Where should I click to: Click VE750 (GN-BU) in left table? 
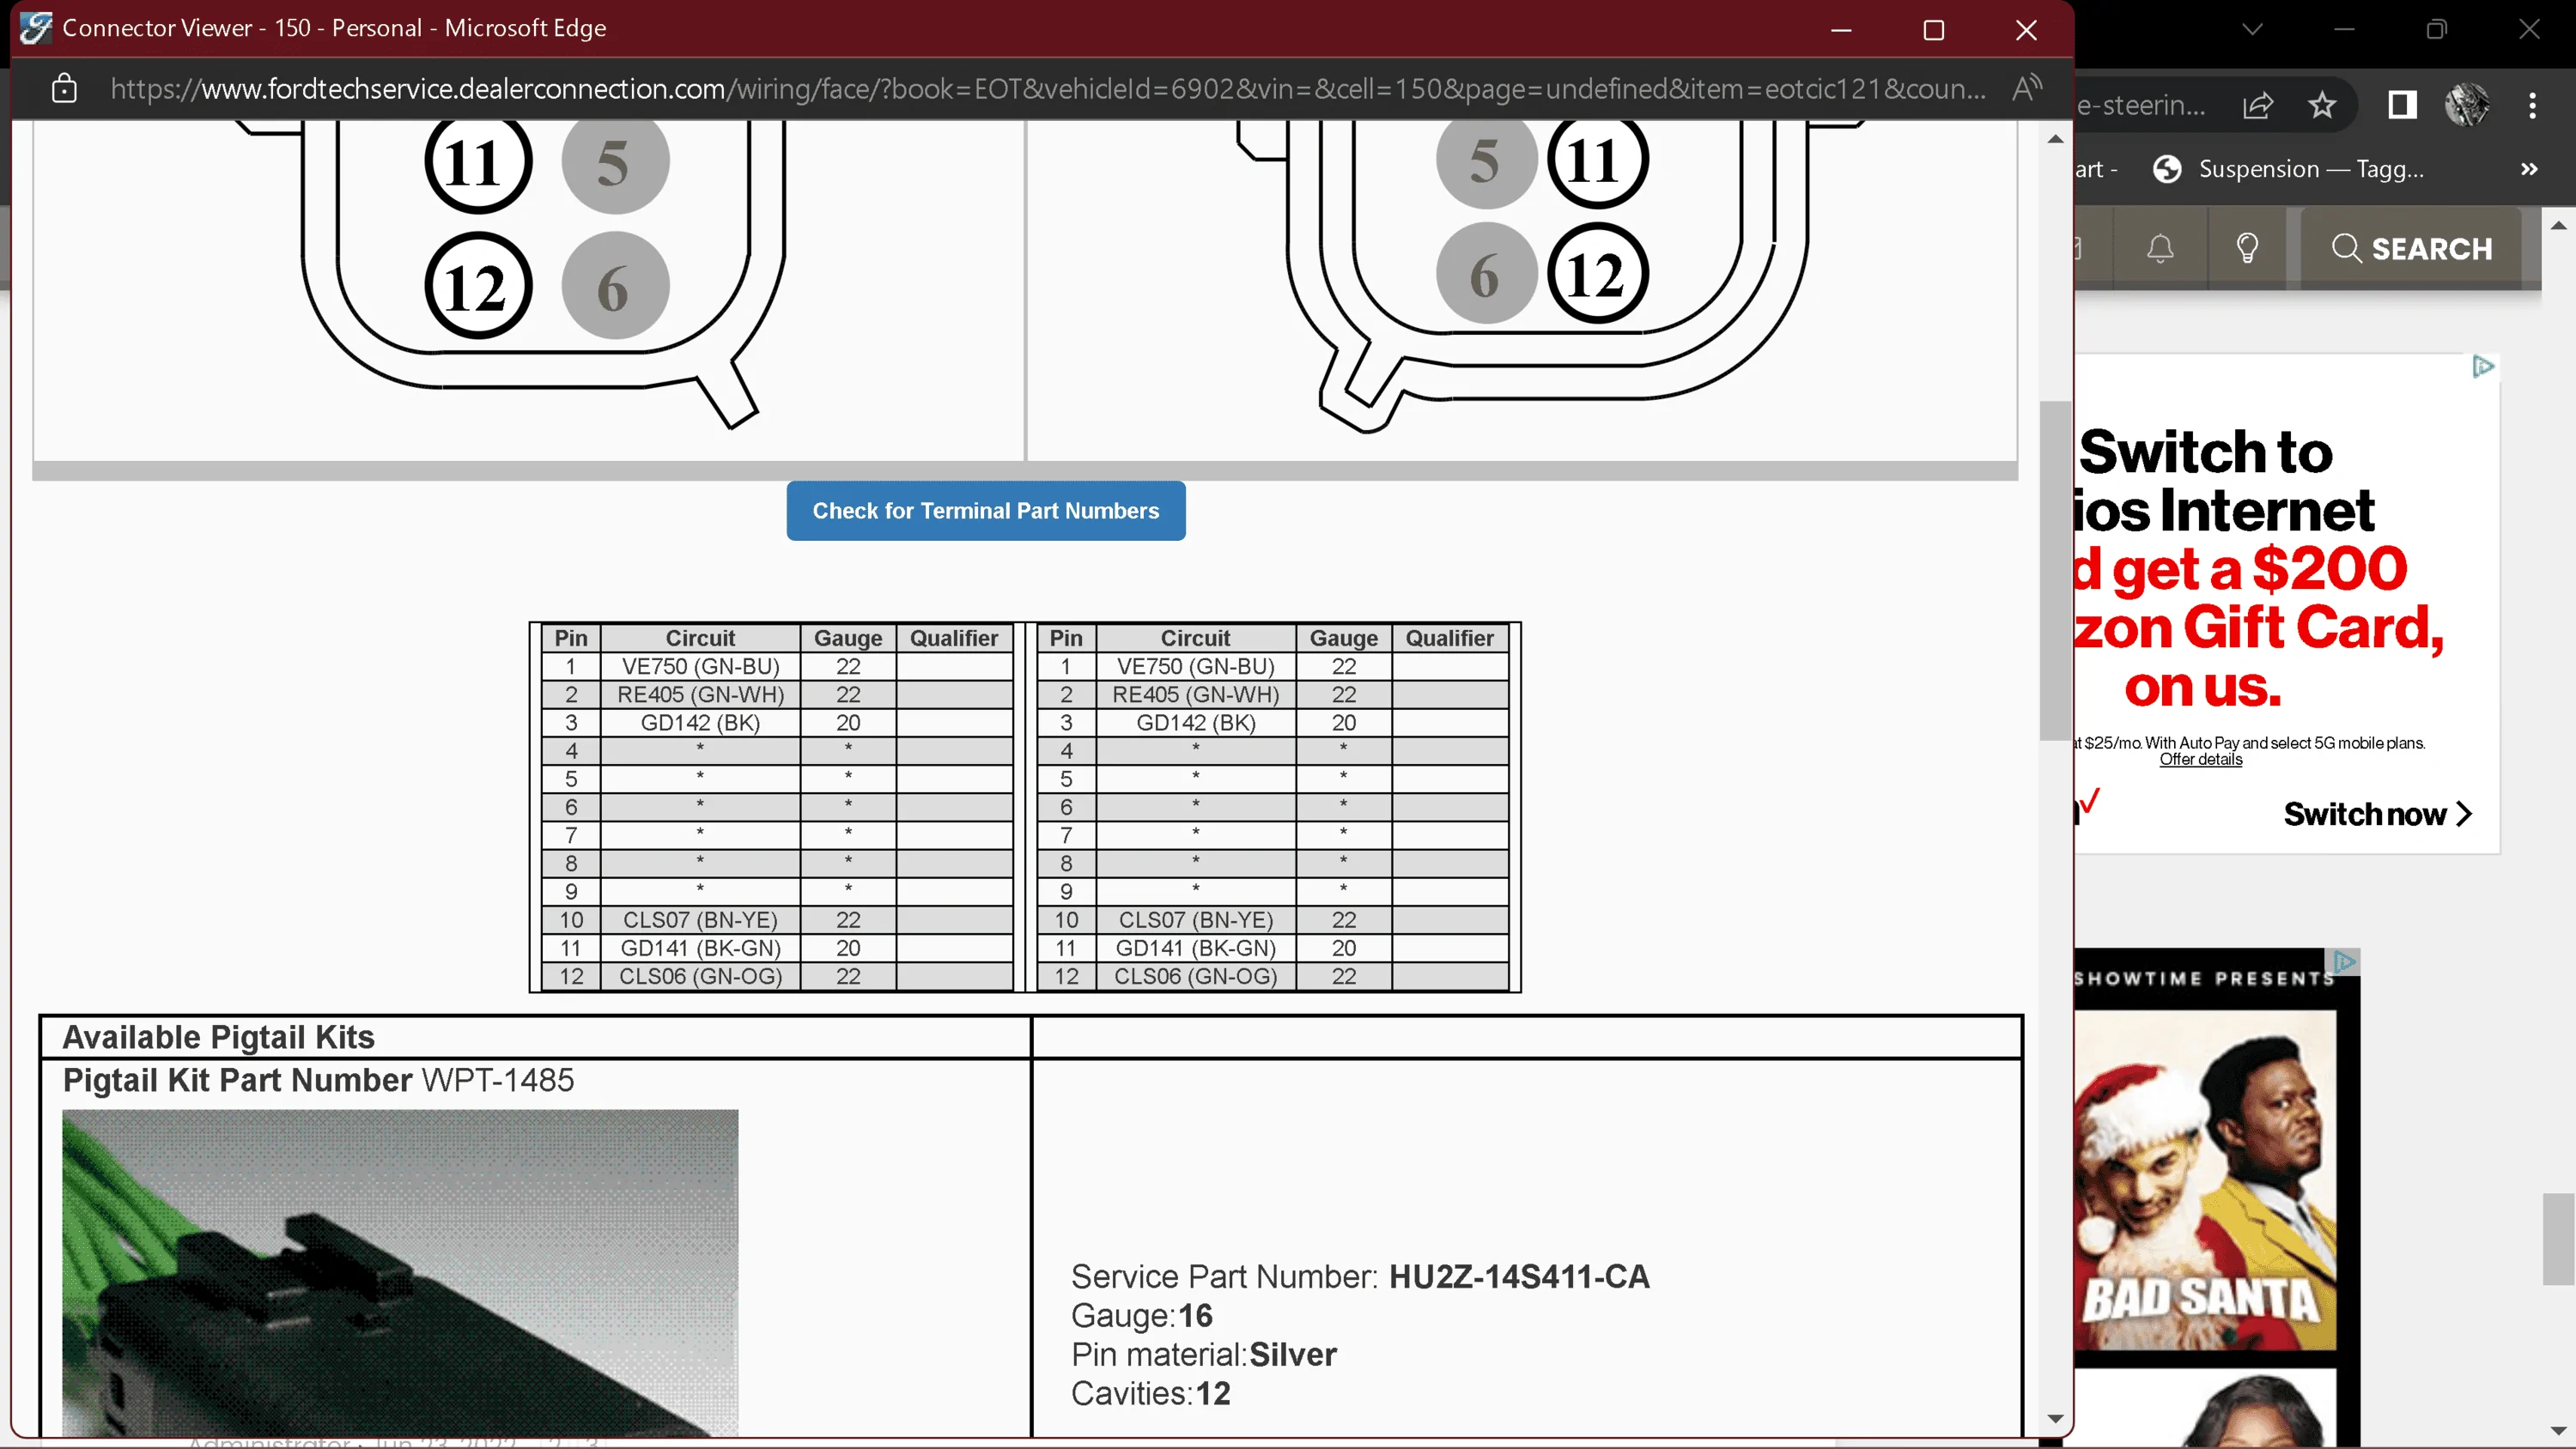click(700, 667)
